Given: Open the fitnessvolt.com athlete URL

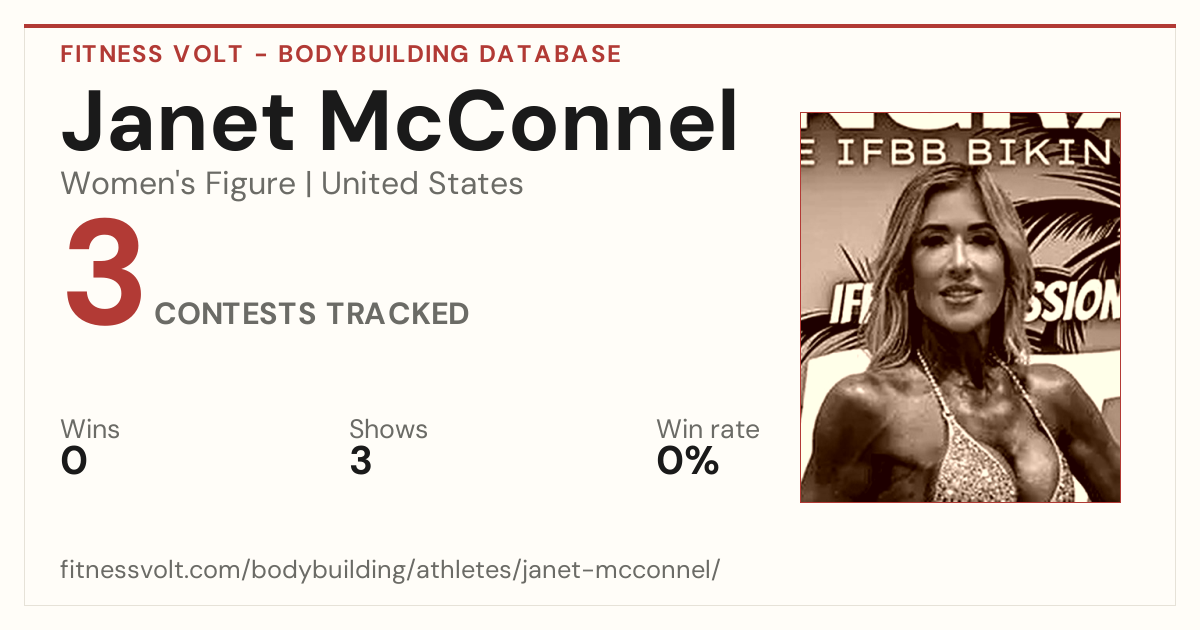Looking at the screenshot, I should point(390,570).
